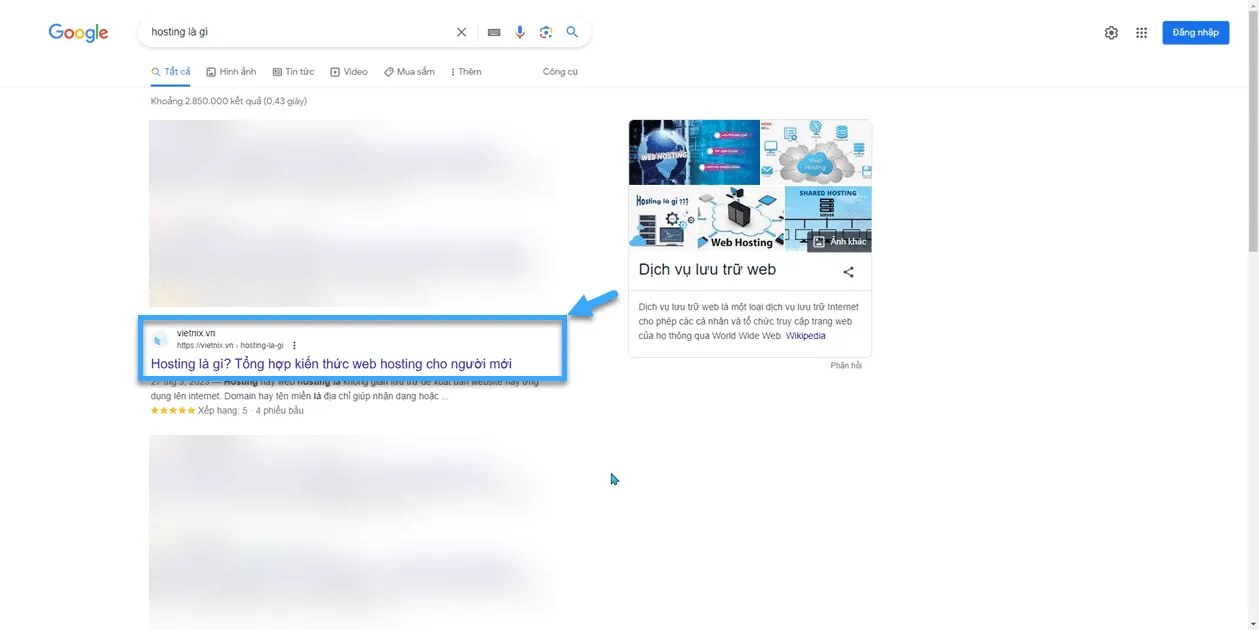Open the Hosting là gì? Tổng hợp link
1259x630 pixels.
click(x=331, y=364)
